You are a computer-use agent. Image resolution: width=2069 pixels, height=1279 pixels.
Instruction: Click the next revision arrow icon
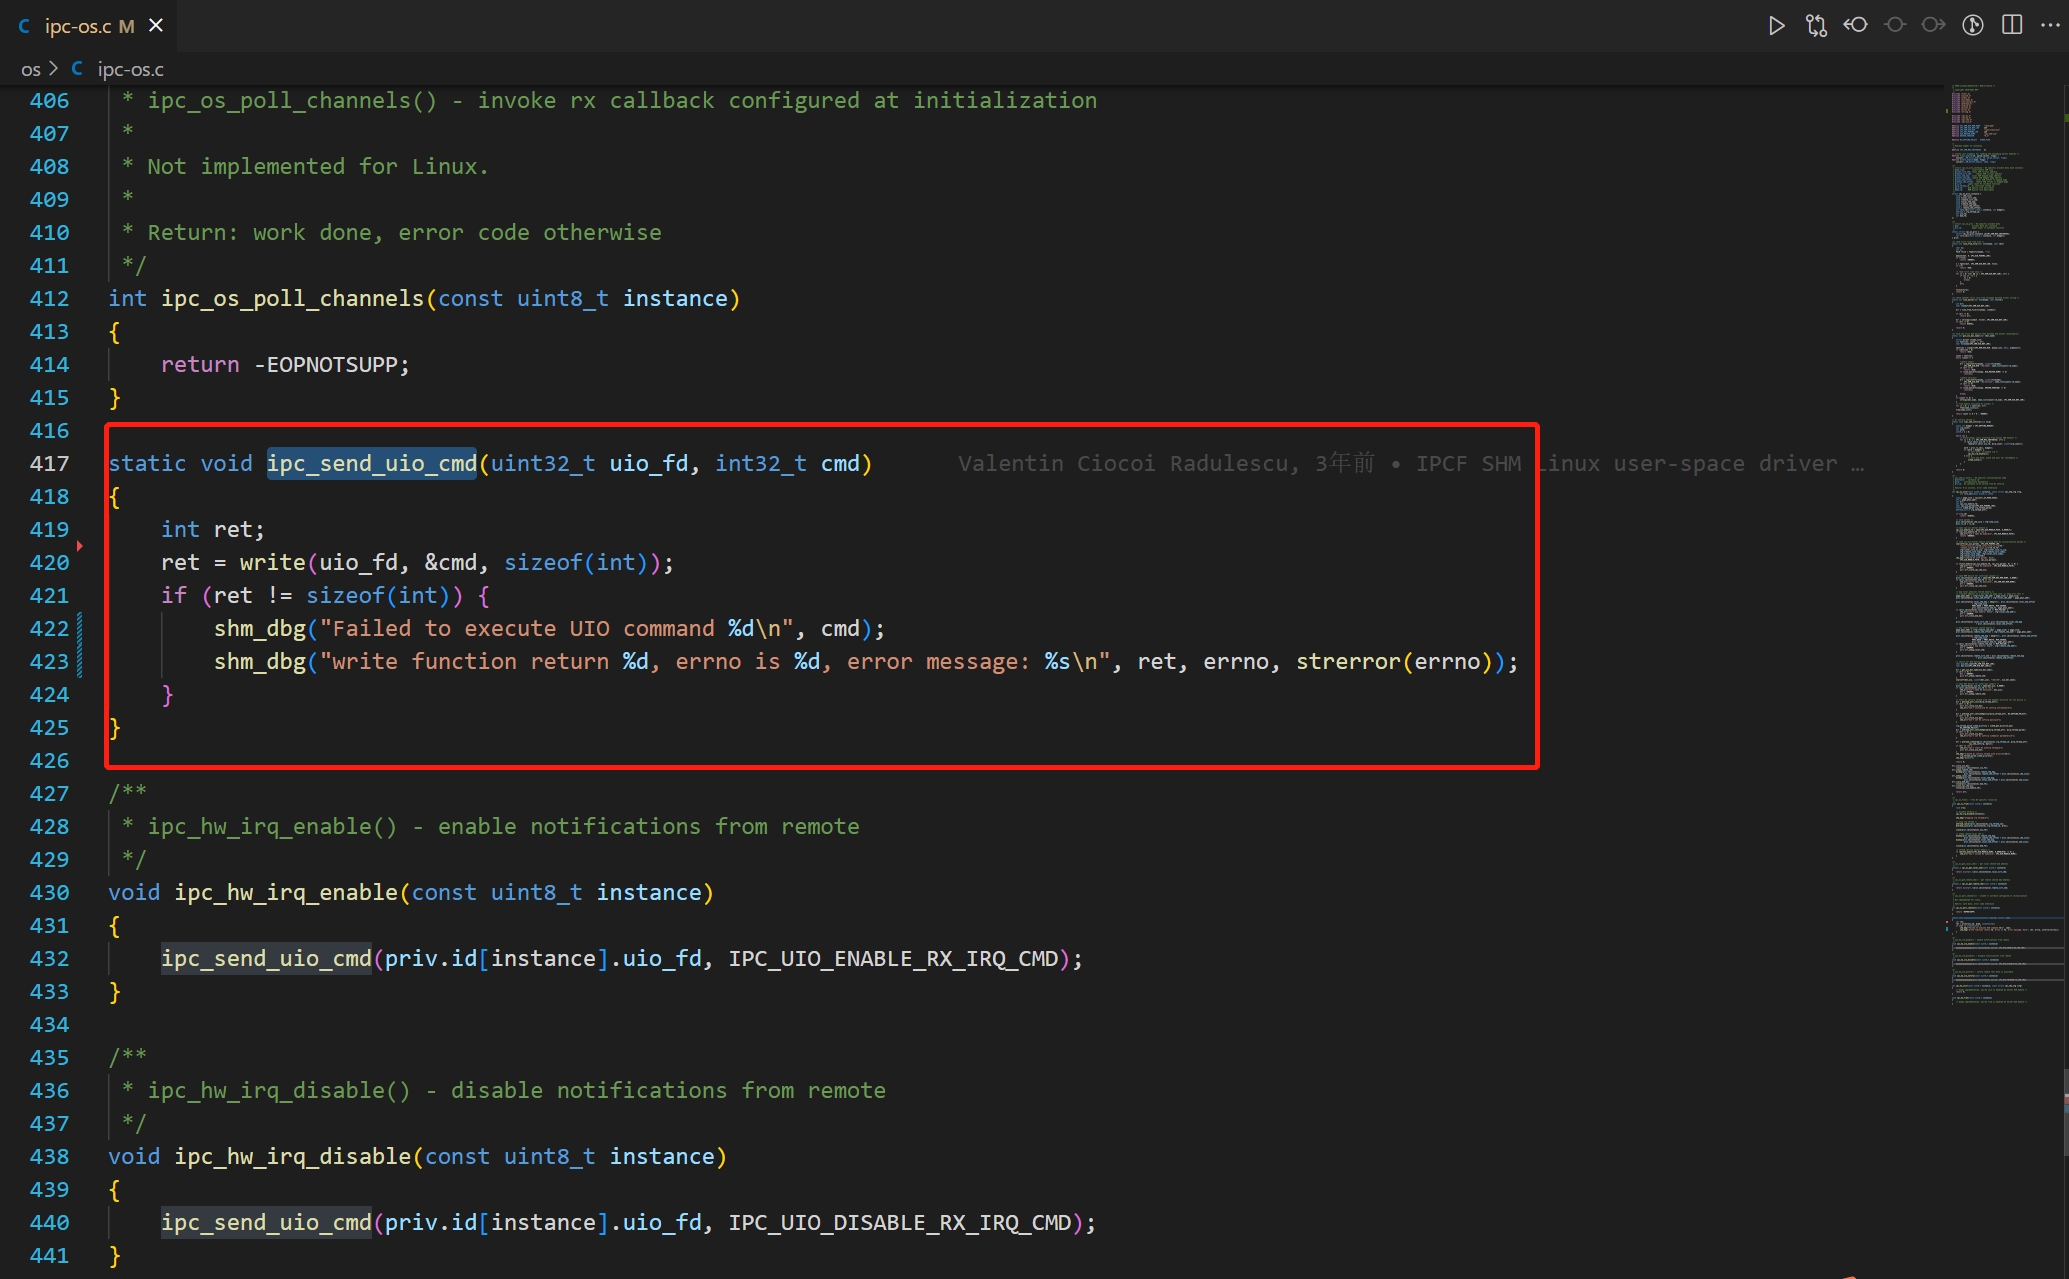(x=1933, y=26)
